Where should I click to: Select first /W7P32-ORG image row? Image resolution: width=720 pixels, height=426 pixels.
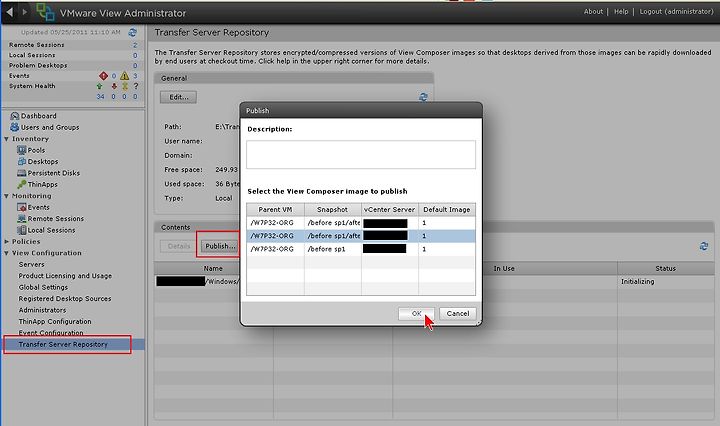pyautogui.click(x=361, y=223)
